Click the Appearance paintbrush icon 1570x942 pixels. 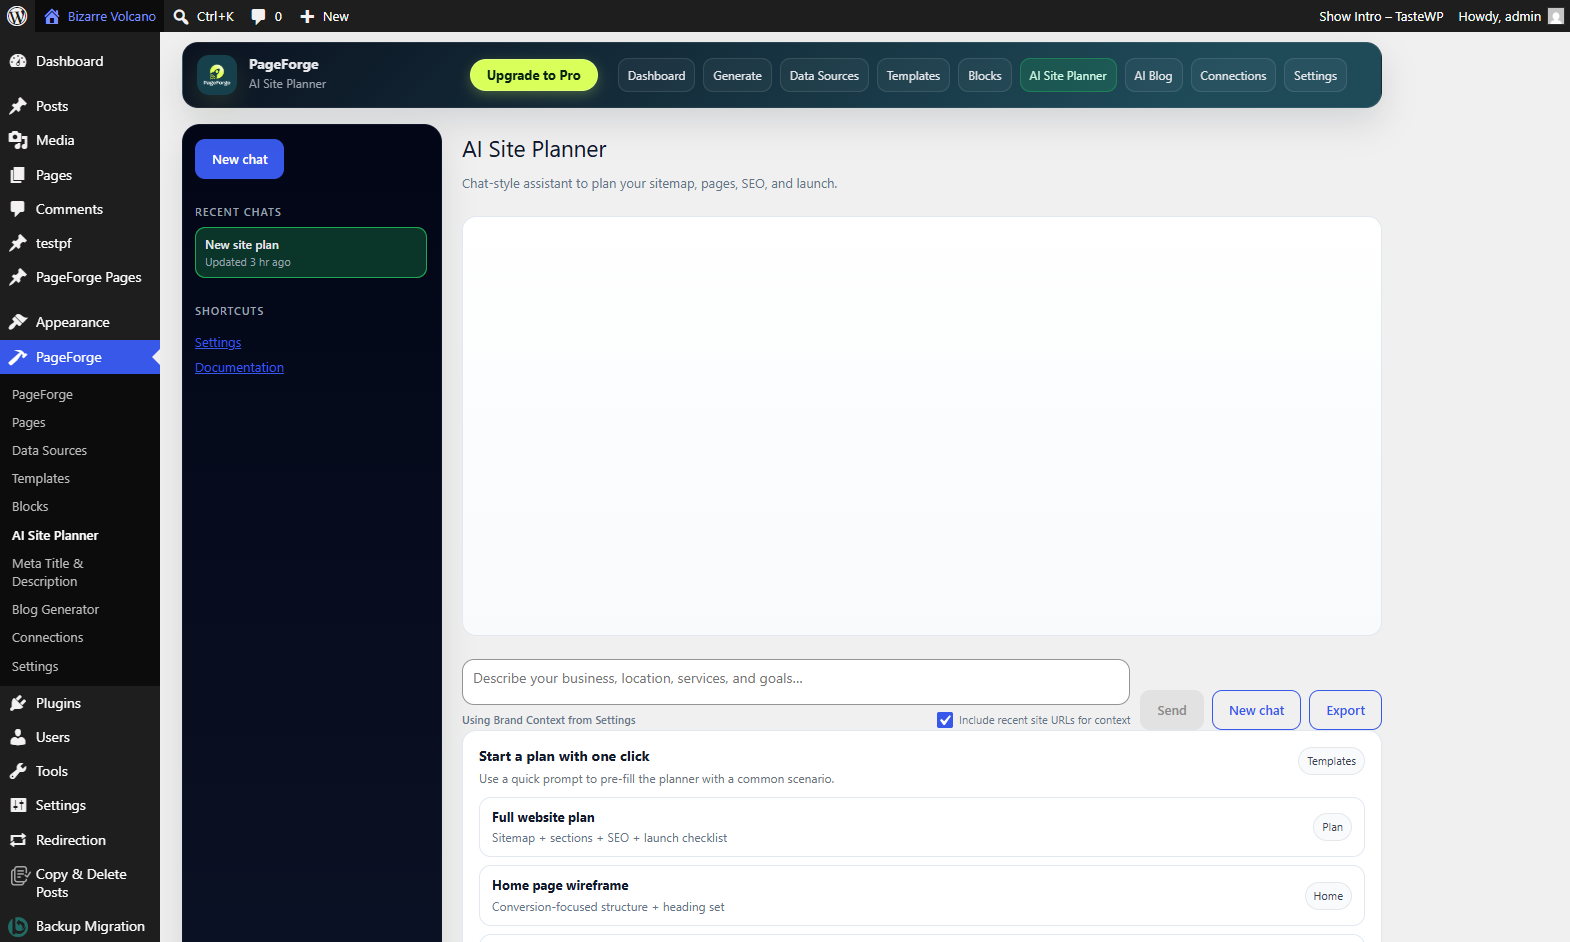[18, 322]
